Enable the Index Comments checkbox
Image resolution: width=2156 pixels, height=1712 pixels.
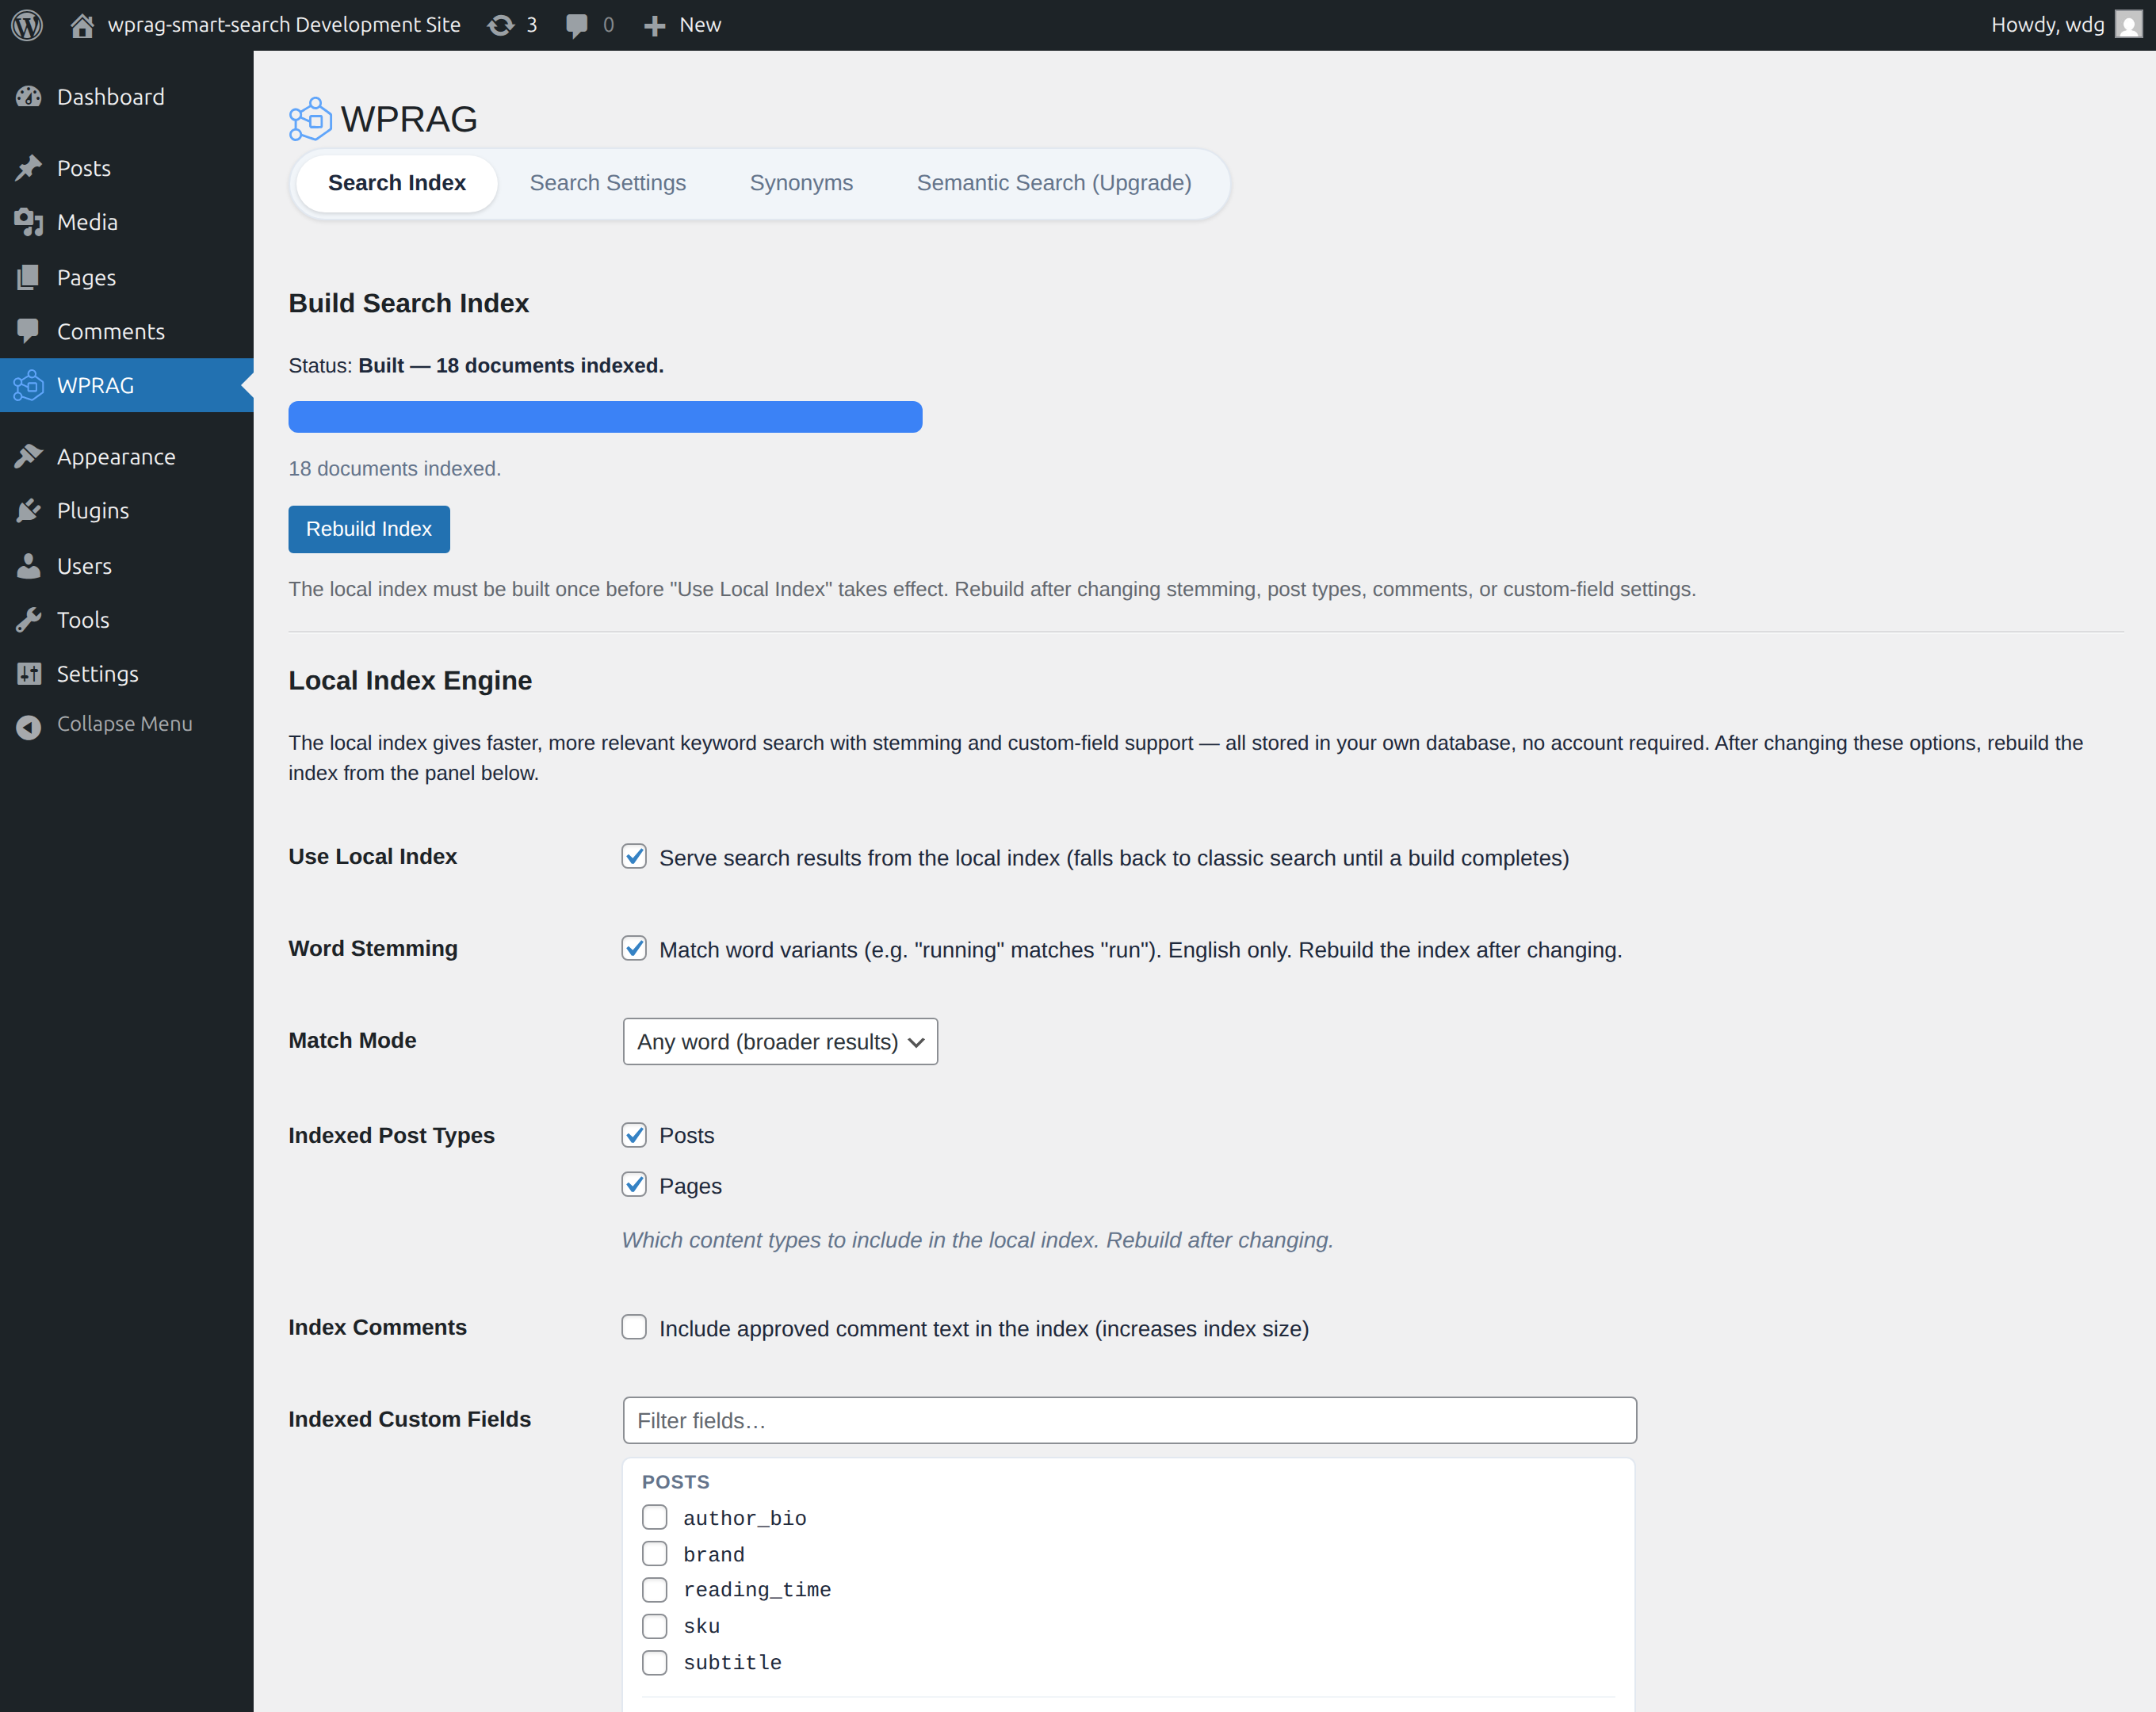[x=634, y=1327]
